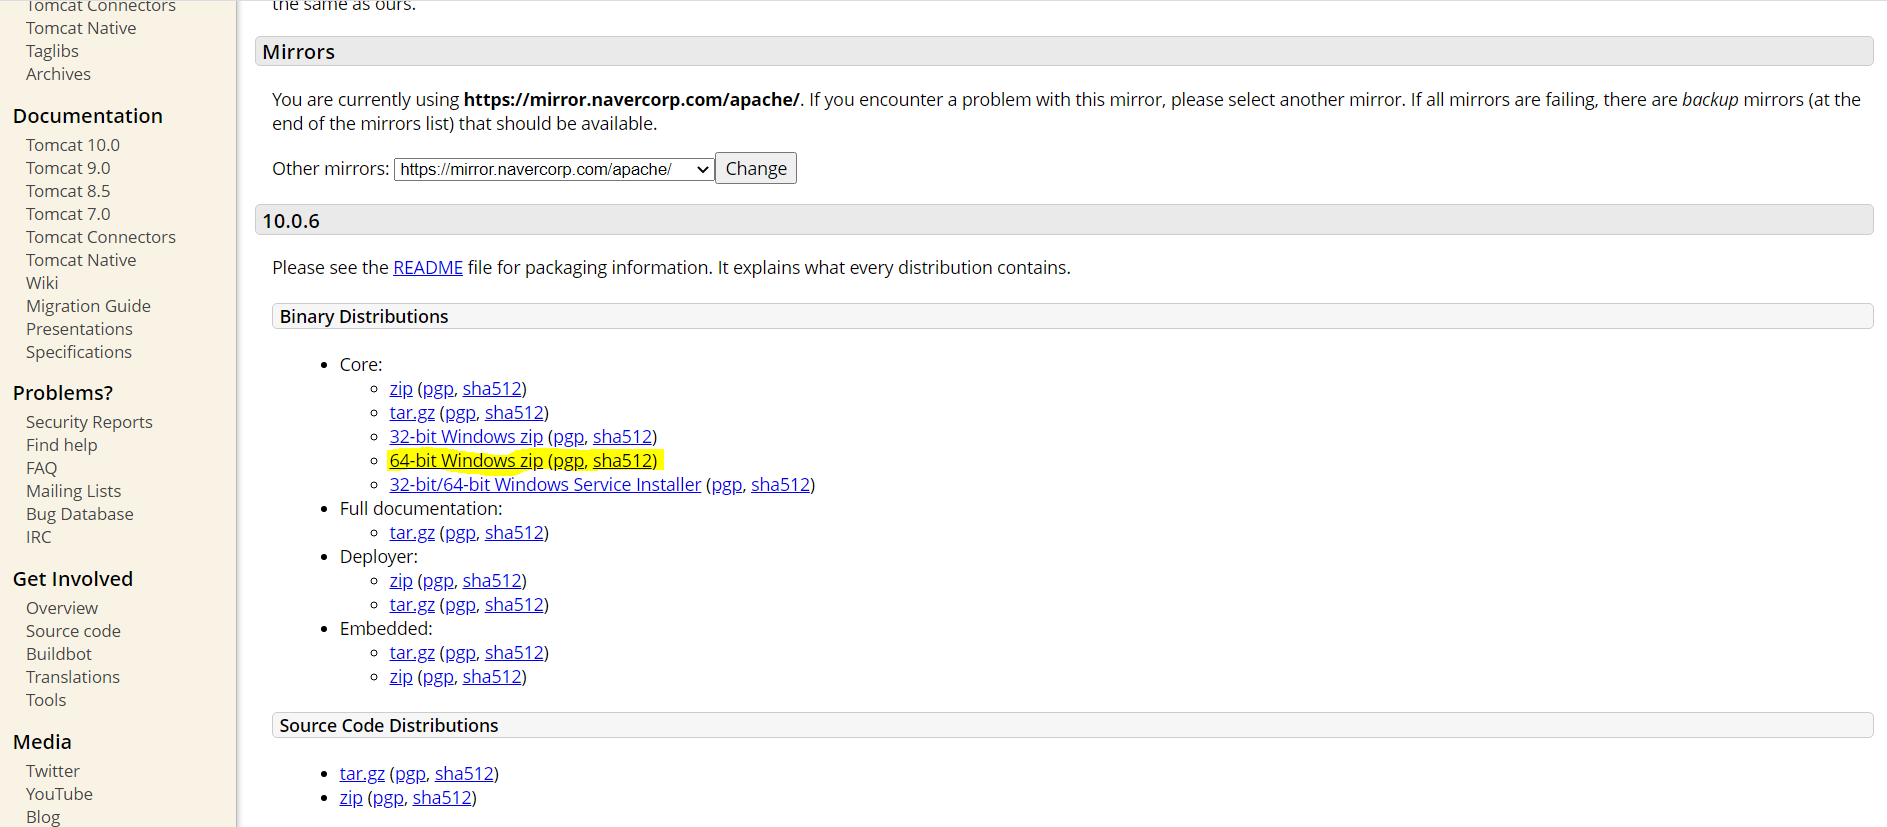Open the README link
The width and height of the screenshot is (1887, 827).
[x=428, y=268]
